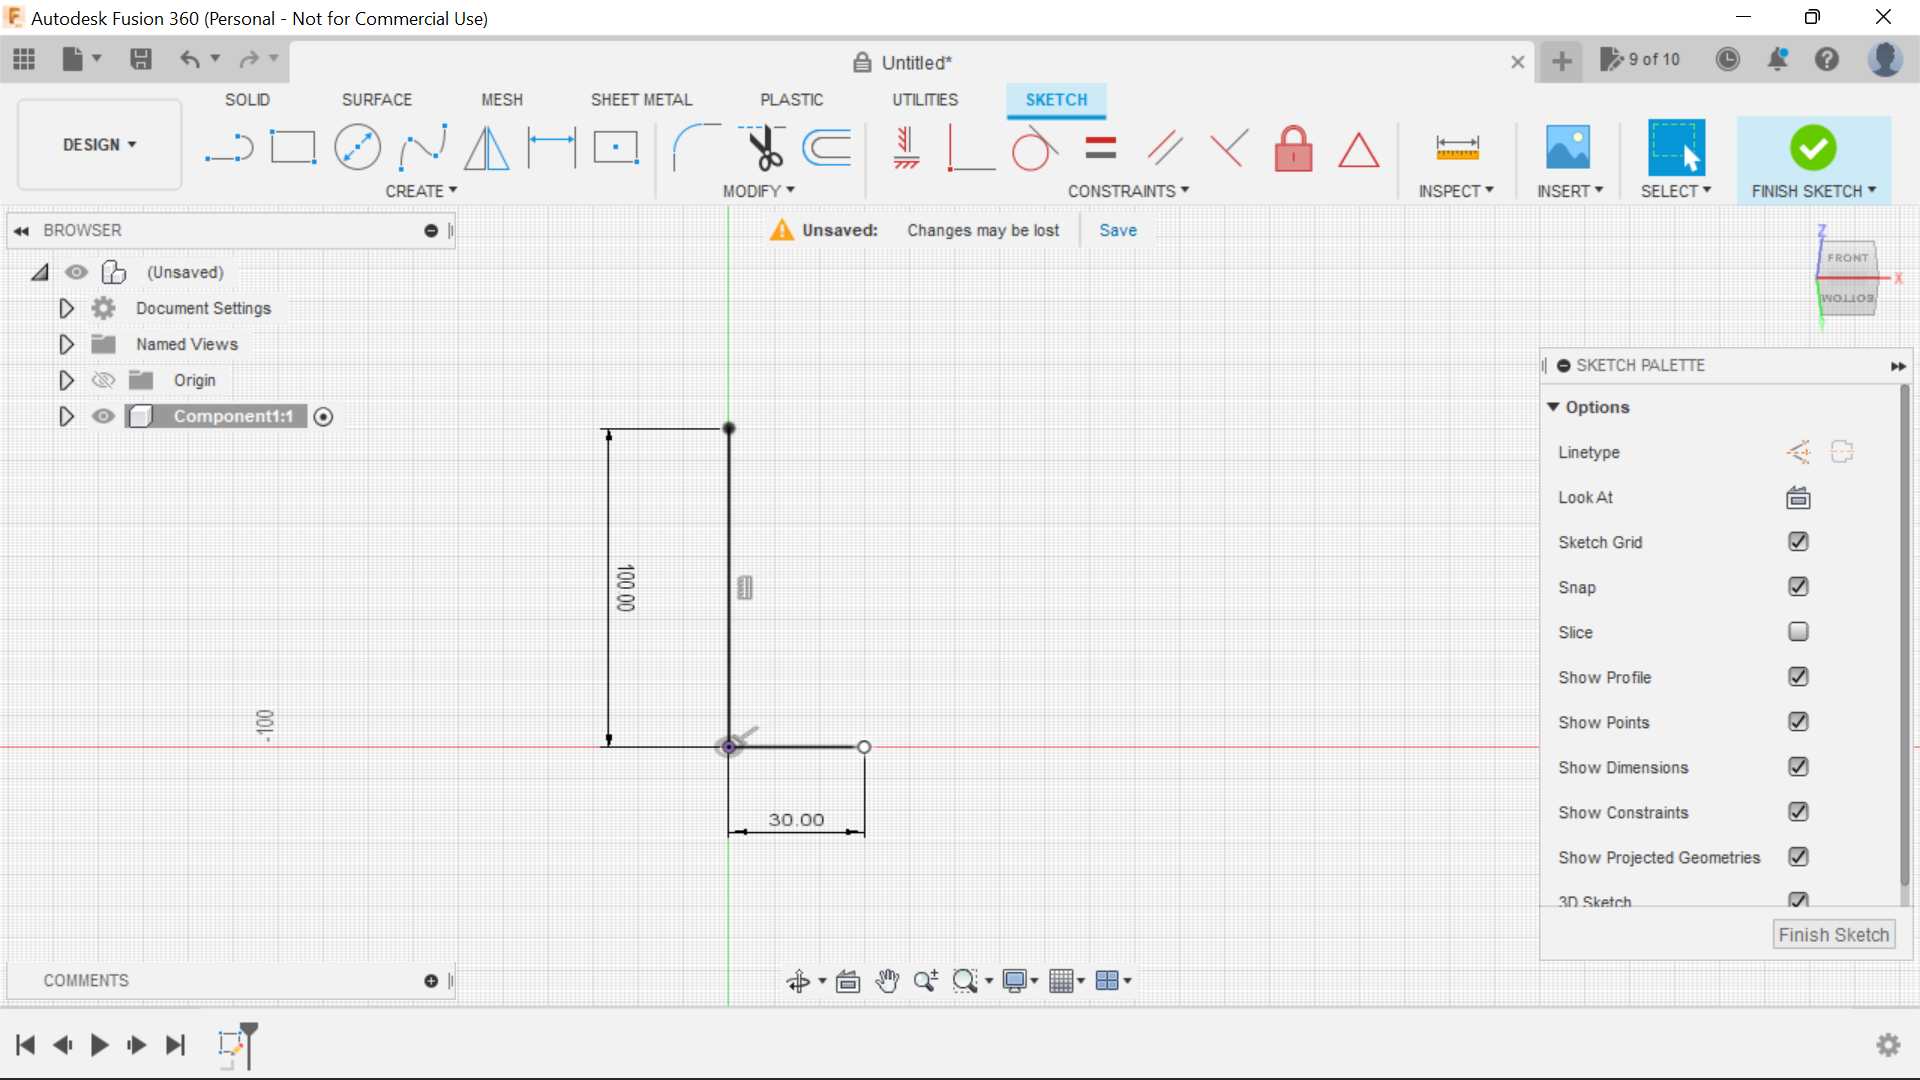Uncheck Show Constraints in Sketch Palette
The image size is (1920, 1080).
click(1798, 812)
